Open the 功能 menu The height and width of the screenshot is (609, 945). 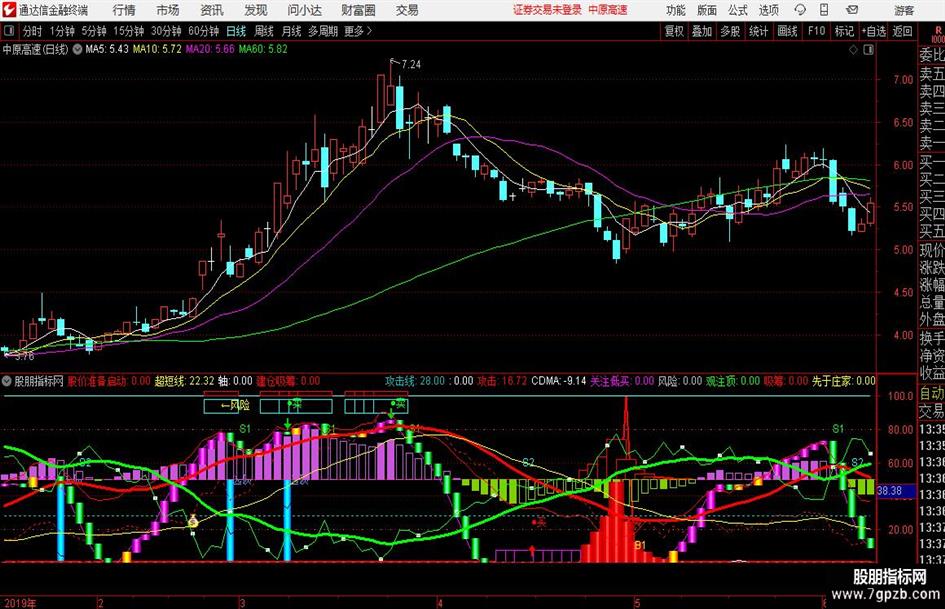[x=676, y=10]
